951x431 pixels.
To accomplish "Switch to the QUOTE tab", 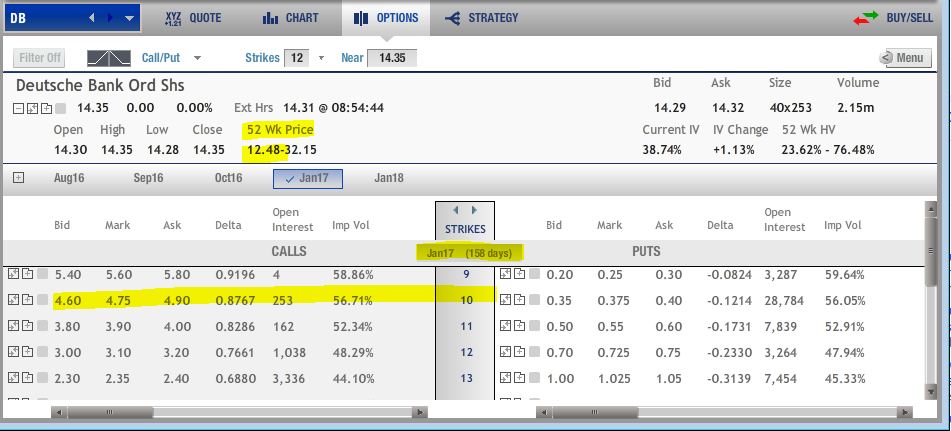I will (x=193, y=18).
